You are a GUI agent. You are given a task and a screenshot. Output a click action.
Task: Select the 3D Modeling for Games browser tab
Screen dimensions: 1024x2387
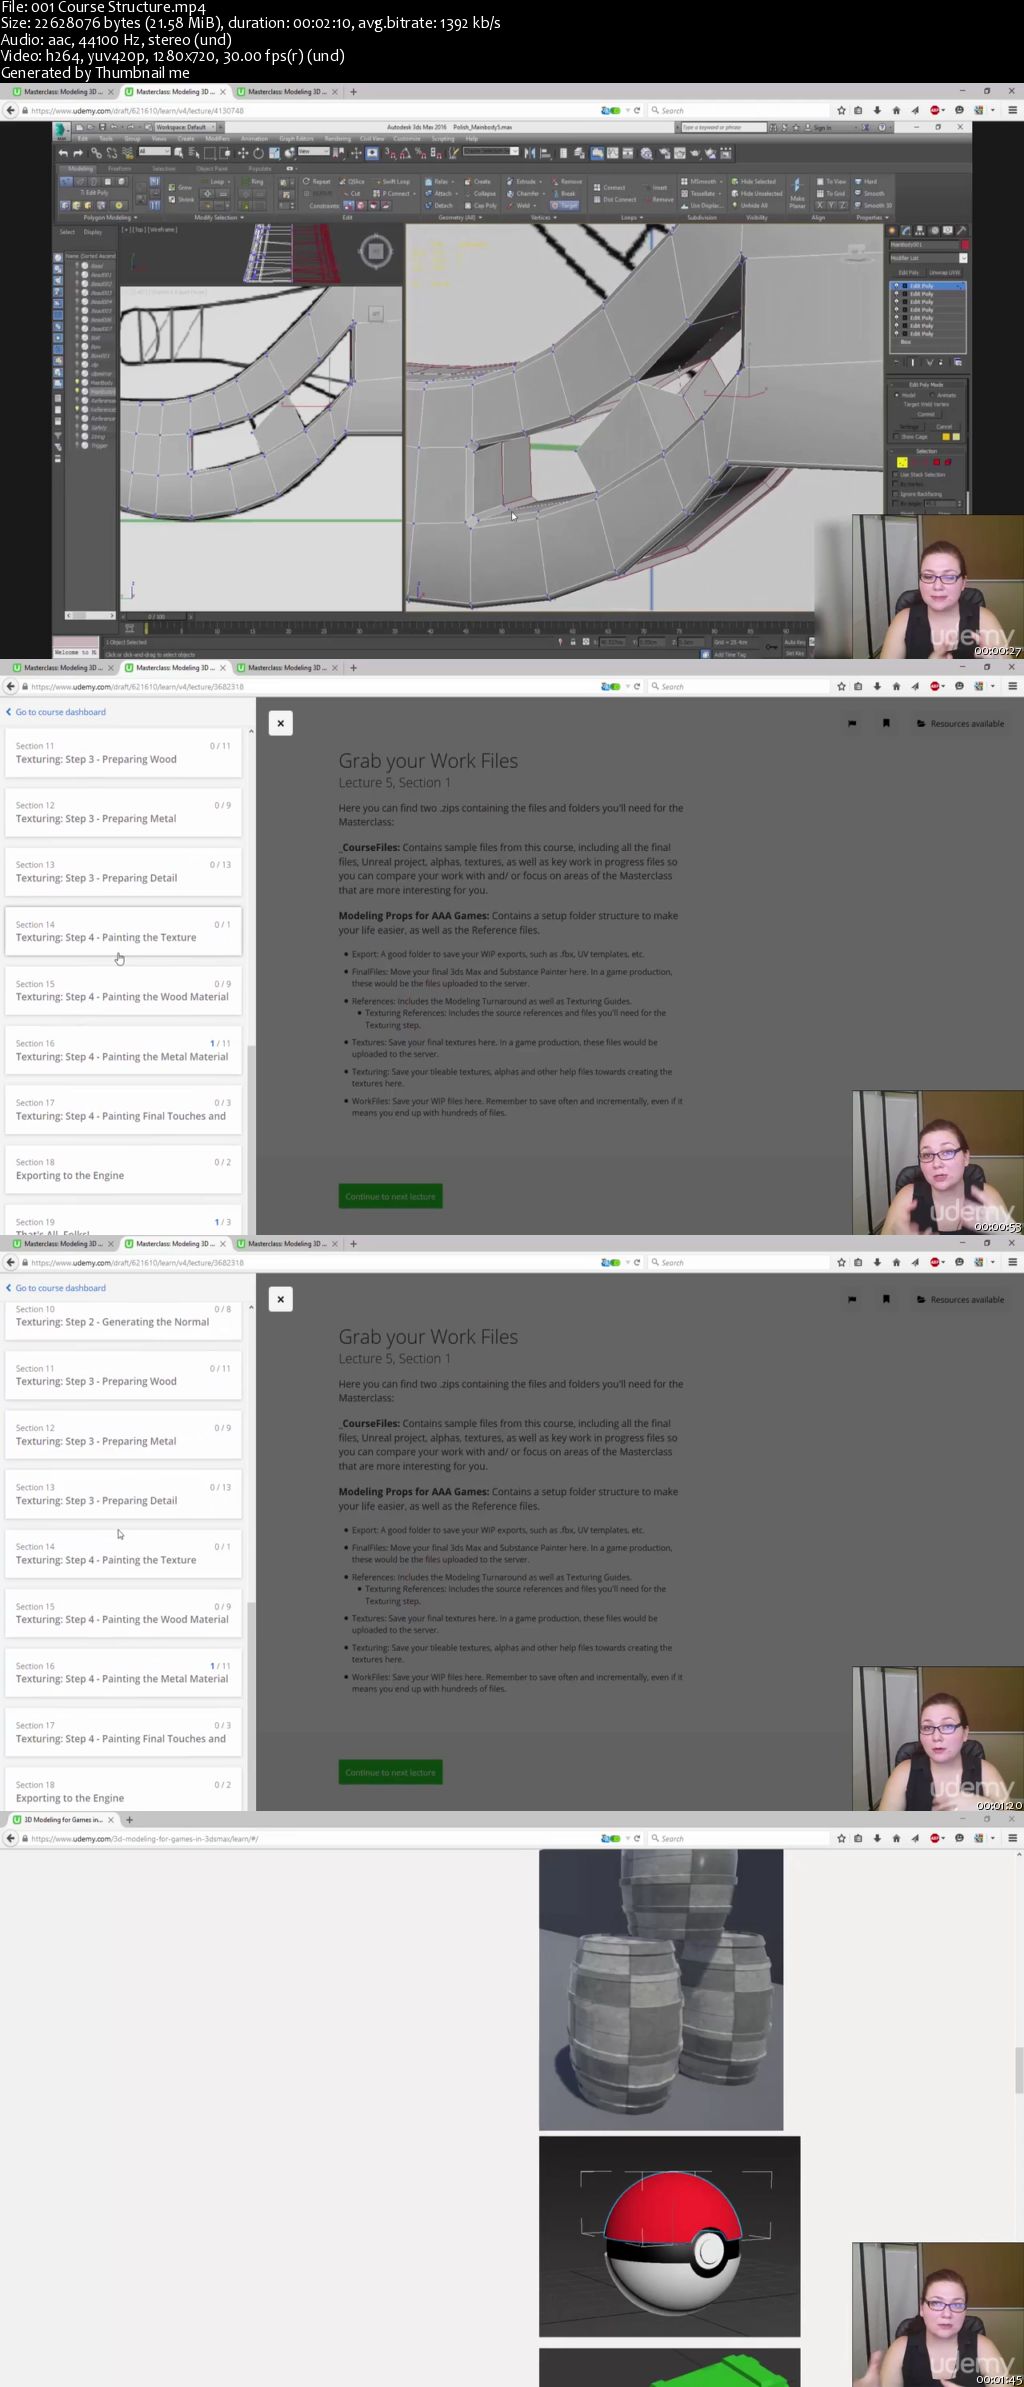pos(62,1820)
